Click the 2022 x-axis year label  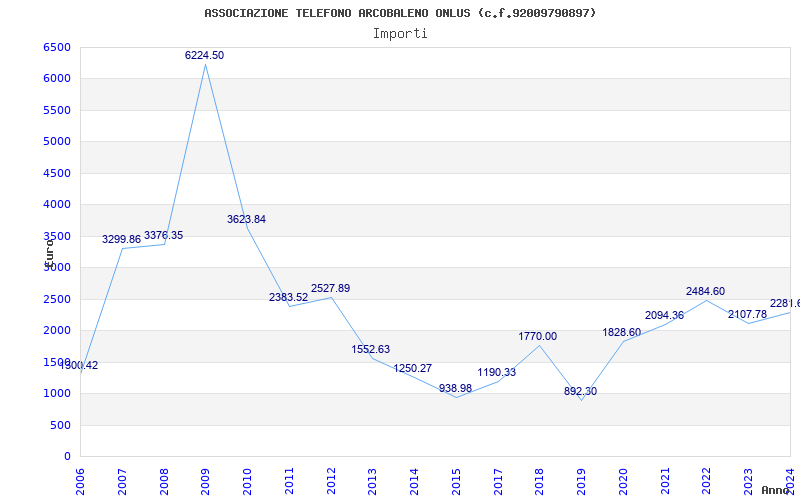click(x=707, y=482)
